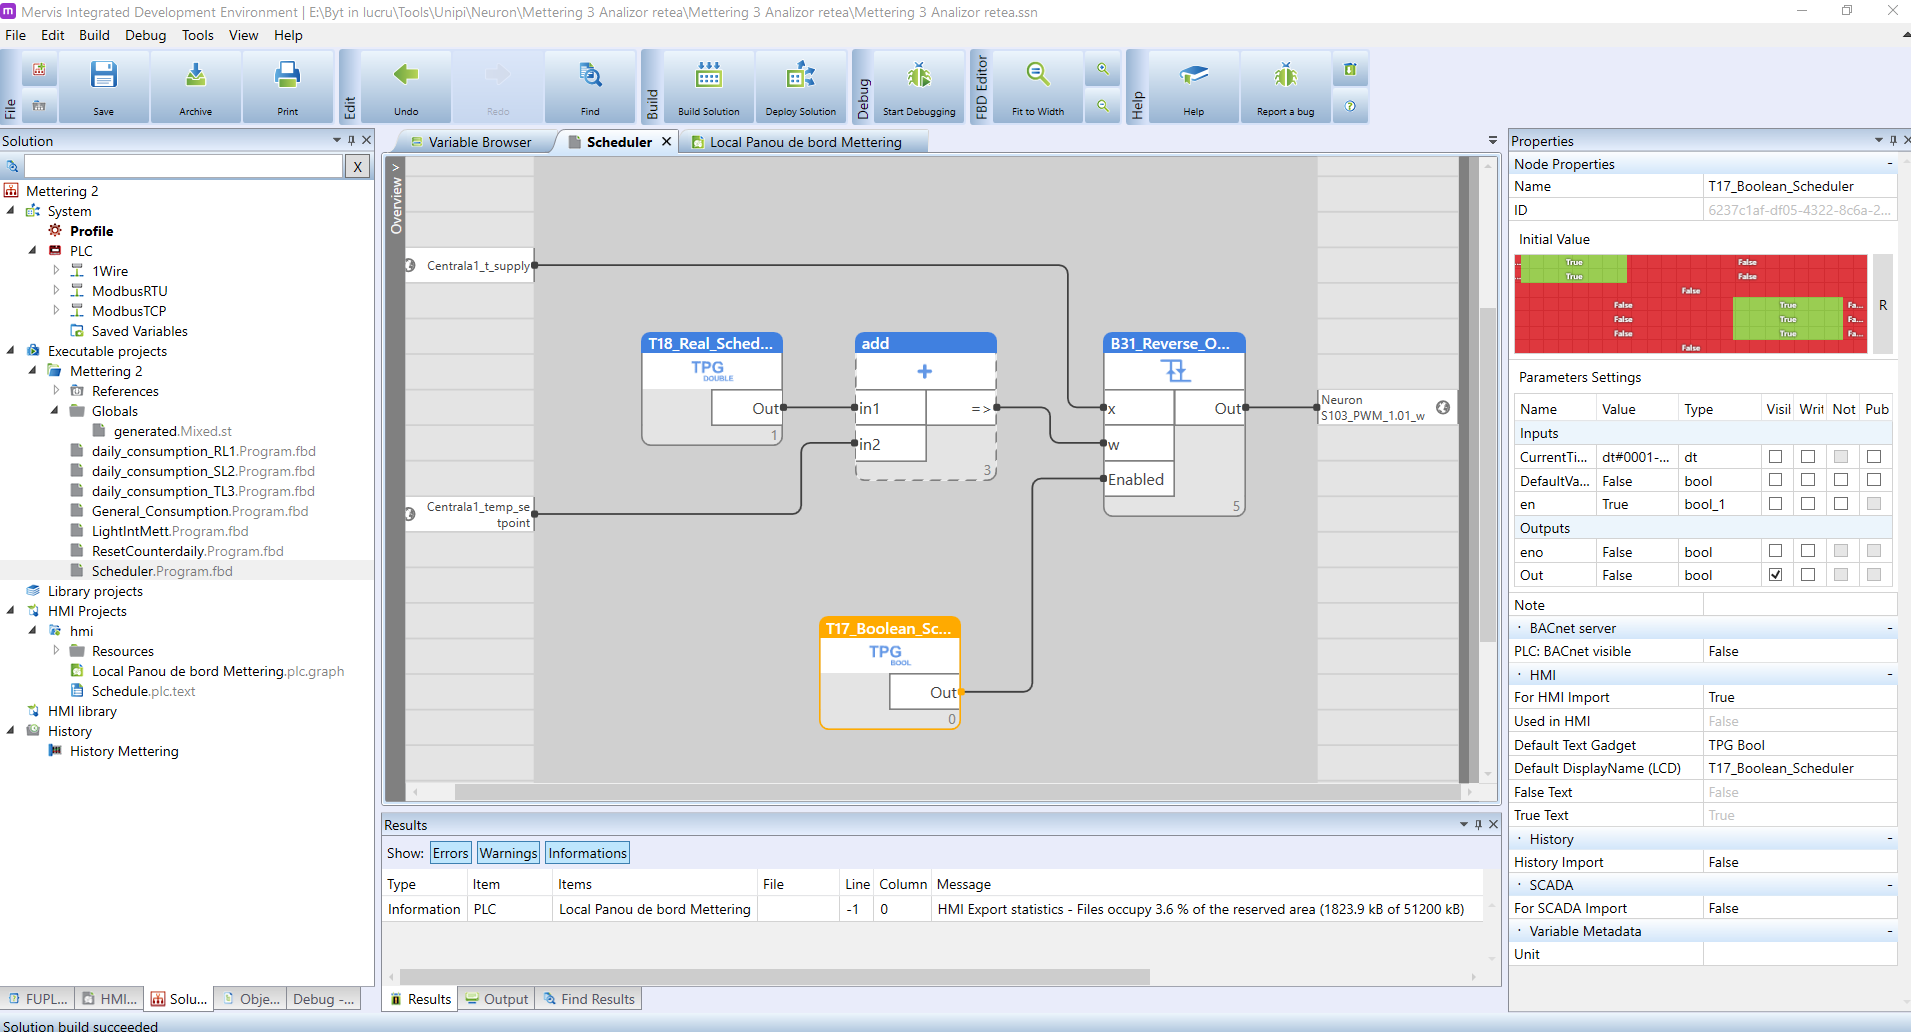Click the Deploy Solution icon
Viewport: 1911px width, 1032px height.
click(x=800, y=77)
